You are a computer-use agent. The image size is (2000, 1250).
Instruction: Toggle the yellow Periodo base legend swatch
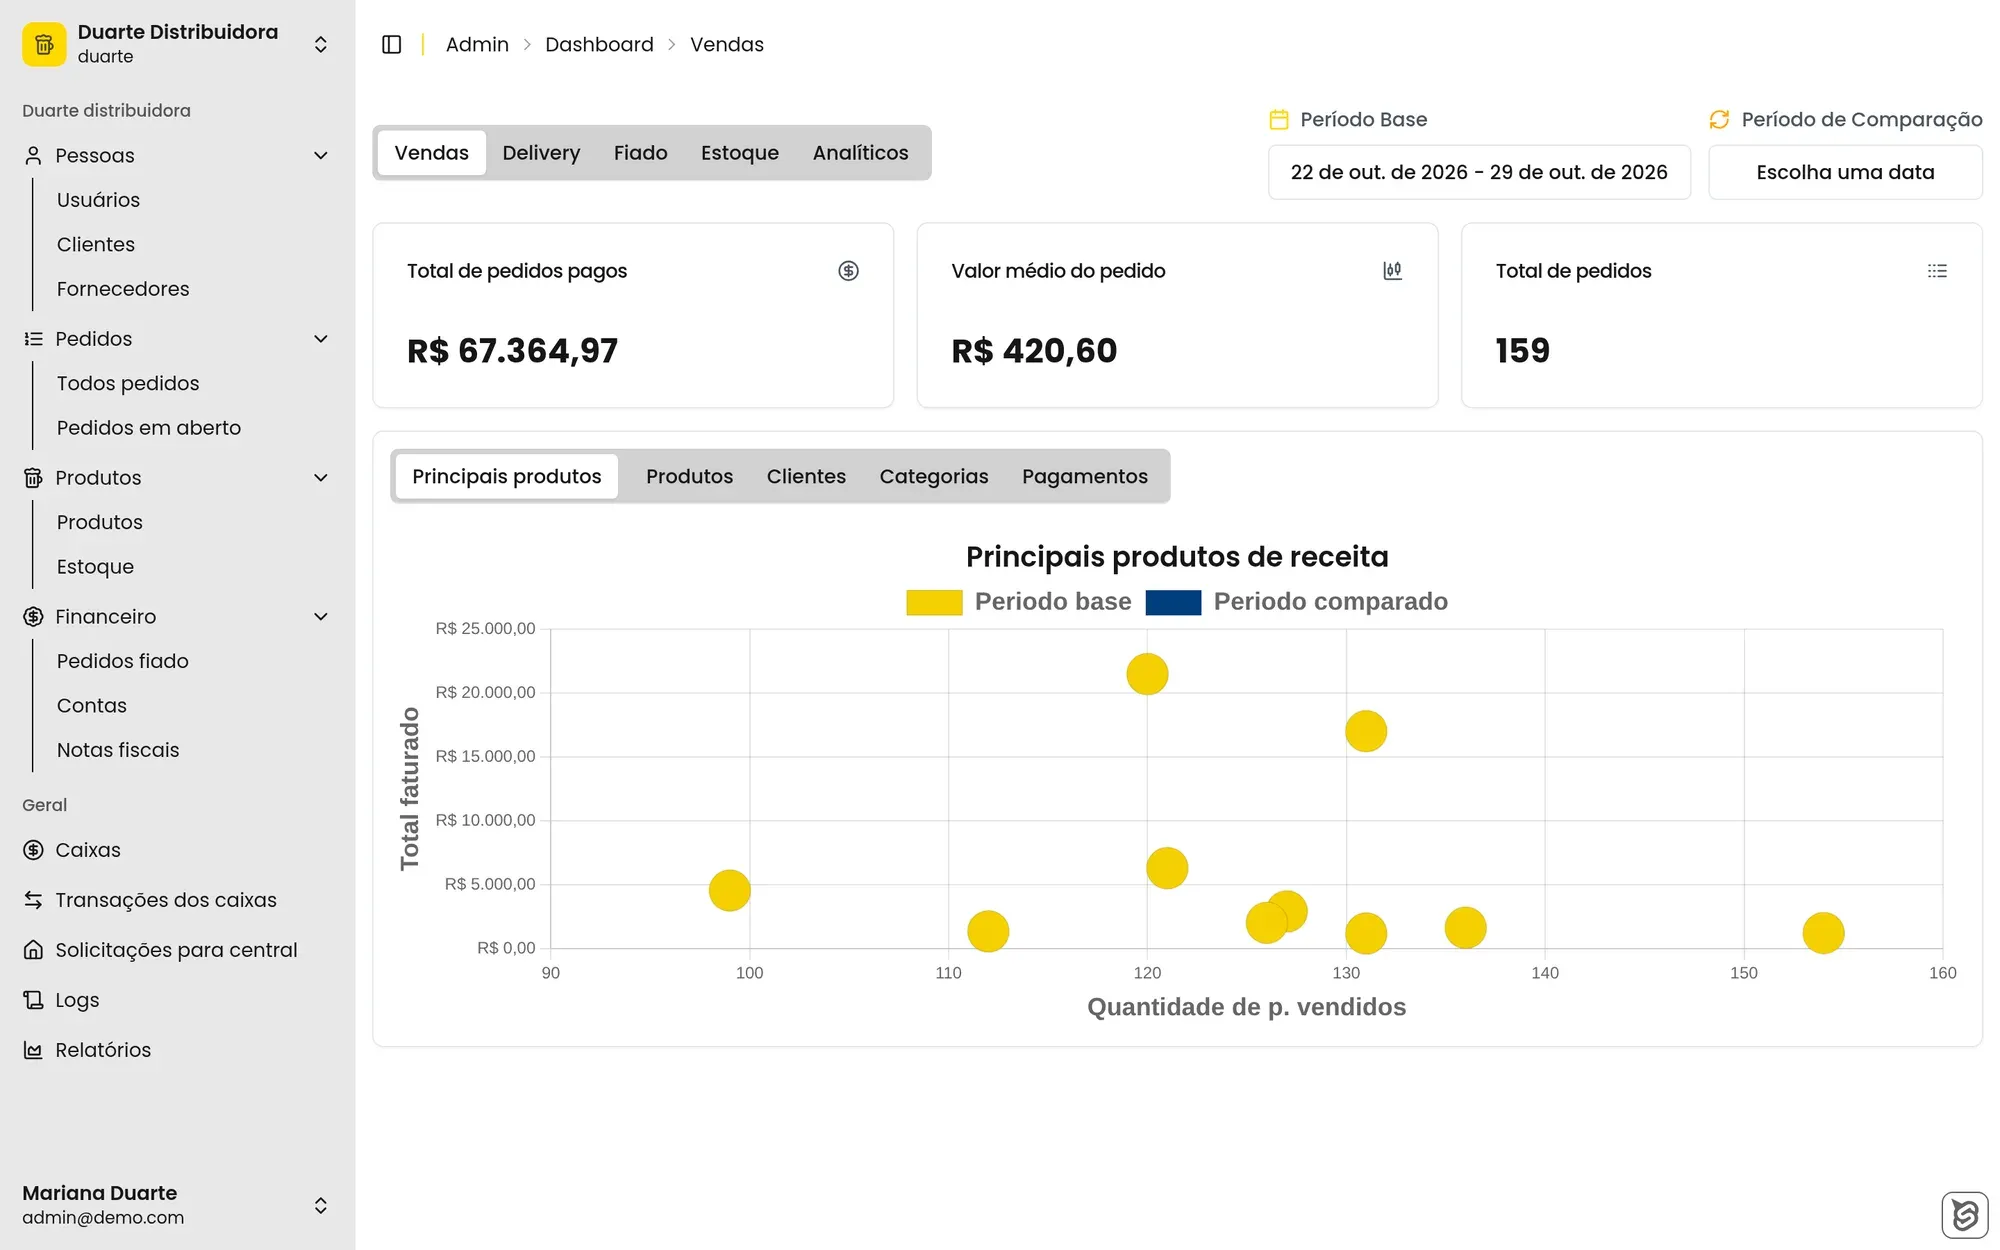[x=934, y=602]
